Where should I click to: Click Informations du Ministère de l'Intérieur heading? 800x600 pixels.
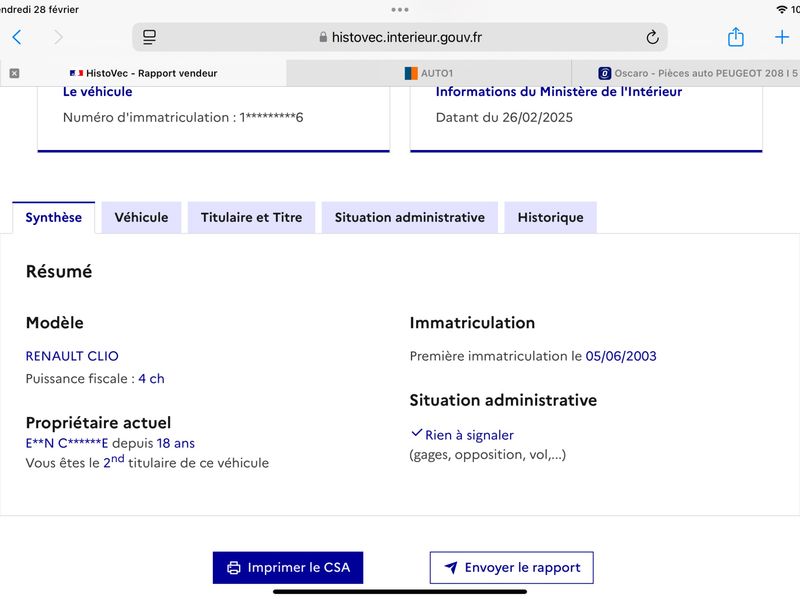pyautogui.click(x=559, y=92)
